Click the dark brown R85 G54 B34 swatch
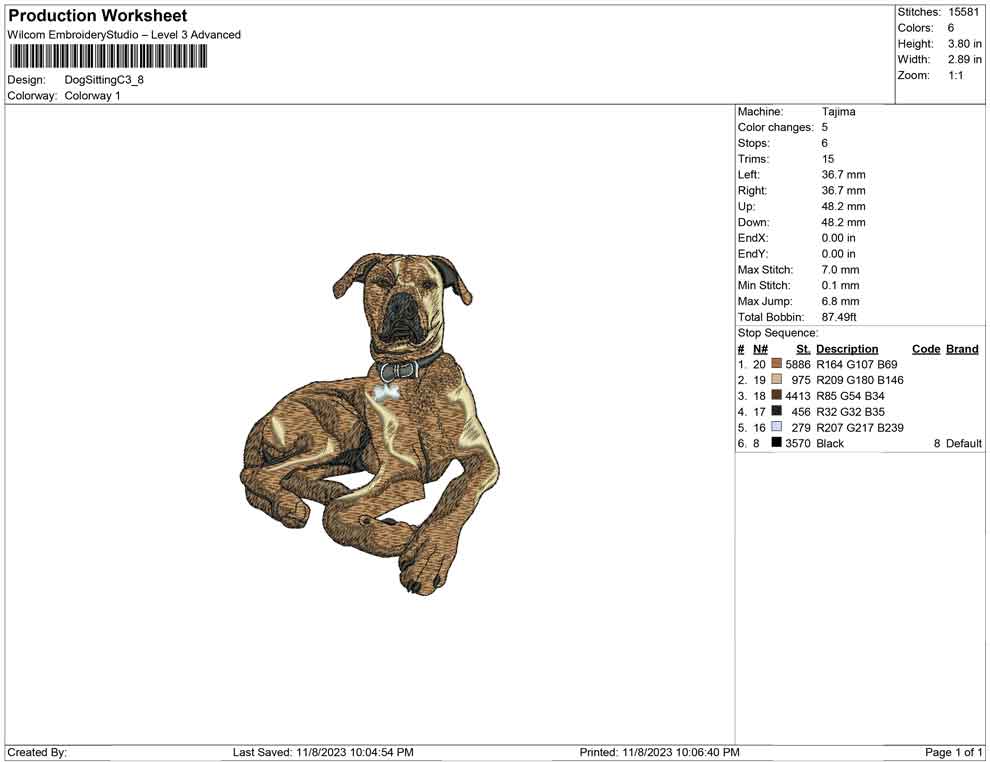The height and width of the screenshot is (762, 990). click(x=777, y=395)
